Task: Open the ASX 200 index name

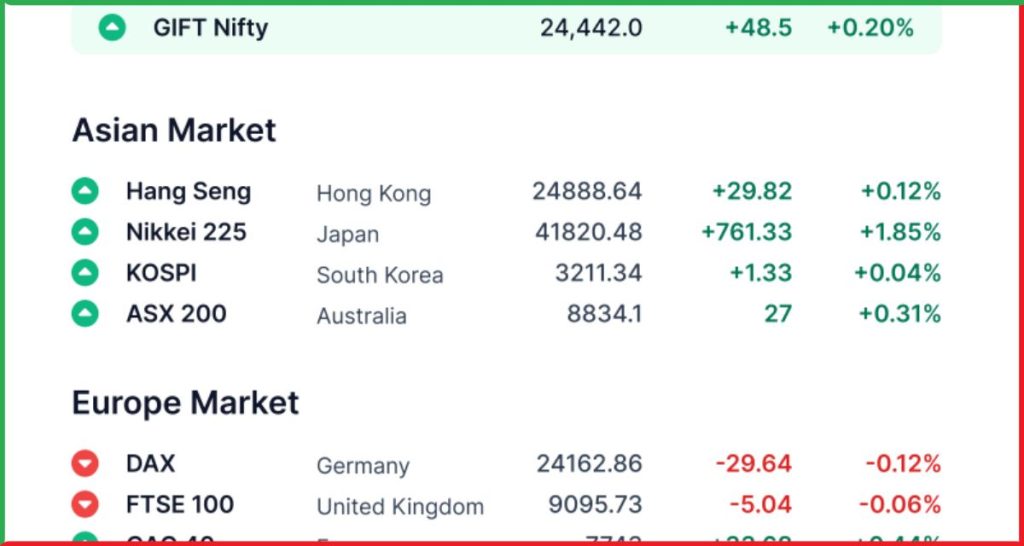Action: 176,313
